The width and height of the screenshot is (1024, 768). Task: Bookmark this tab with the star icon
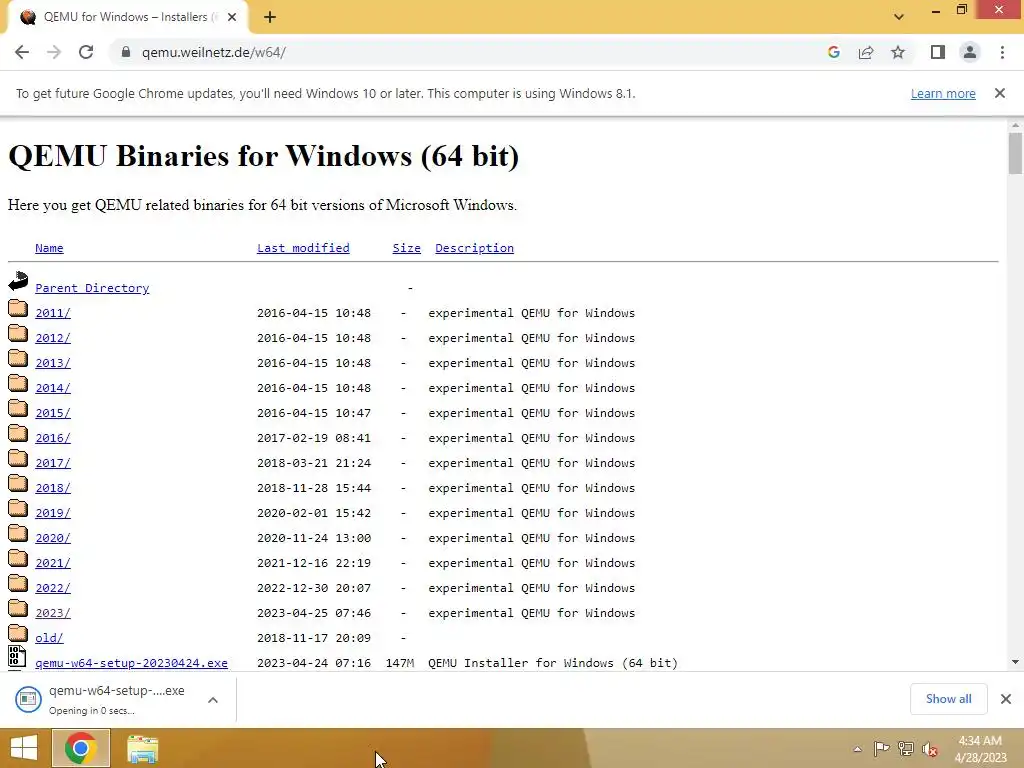898,52
